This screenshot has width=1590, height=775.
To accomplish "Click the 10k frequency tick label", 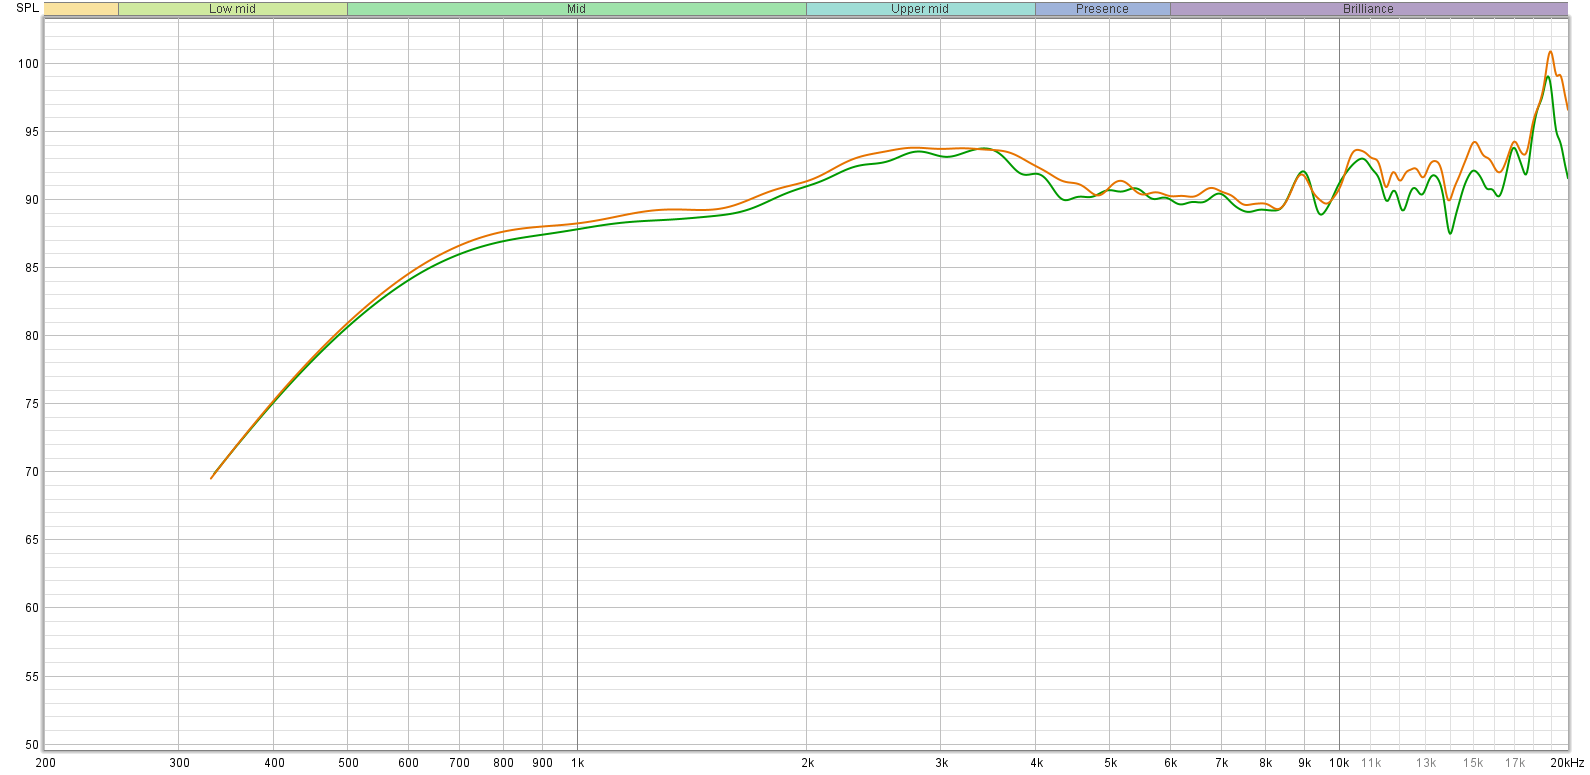I will [x=1339, y=763].
